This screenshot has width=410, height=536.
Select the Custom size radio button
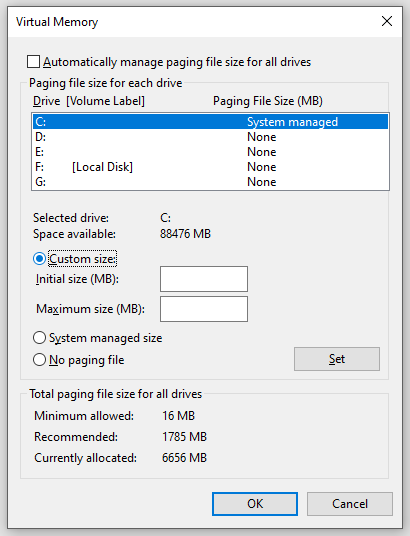39,259
